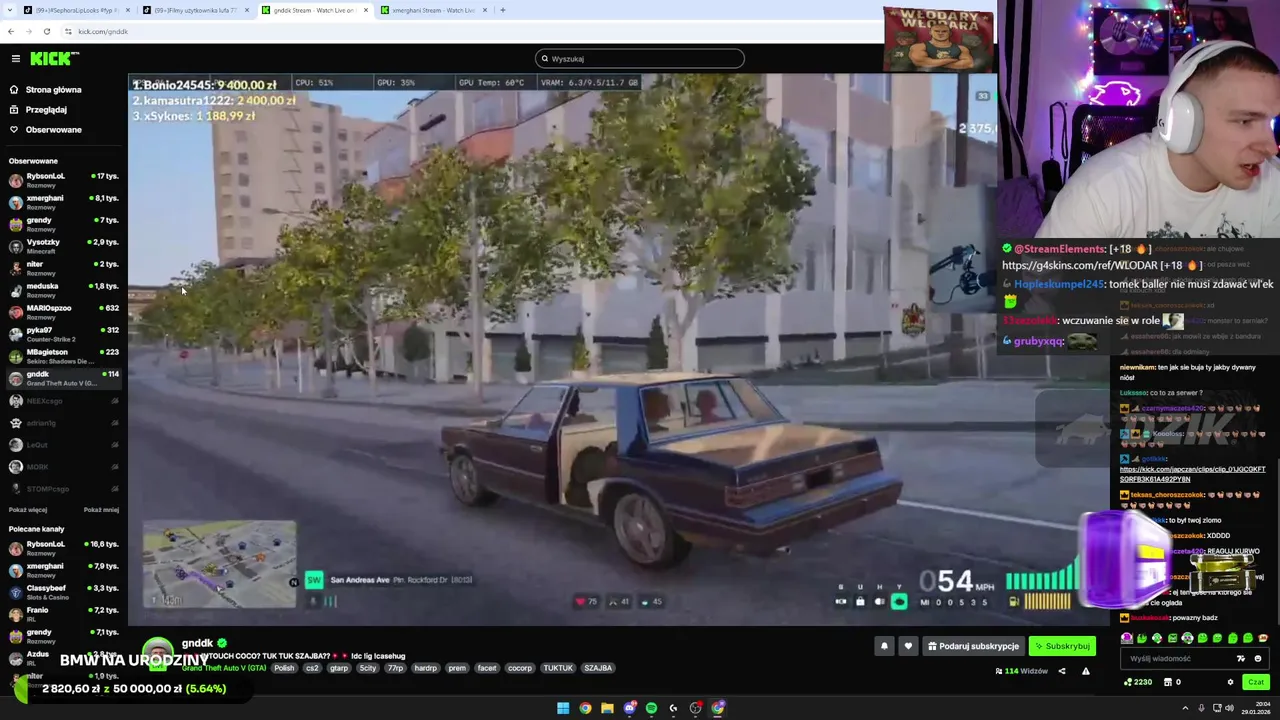Open a new browser tab
Viewport: 1280px width, 720px height.
[x=503, y=10]
